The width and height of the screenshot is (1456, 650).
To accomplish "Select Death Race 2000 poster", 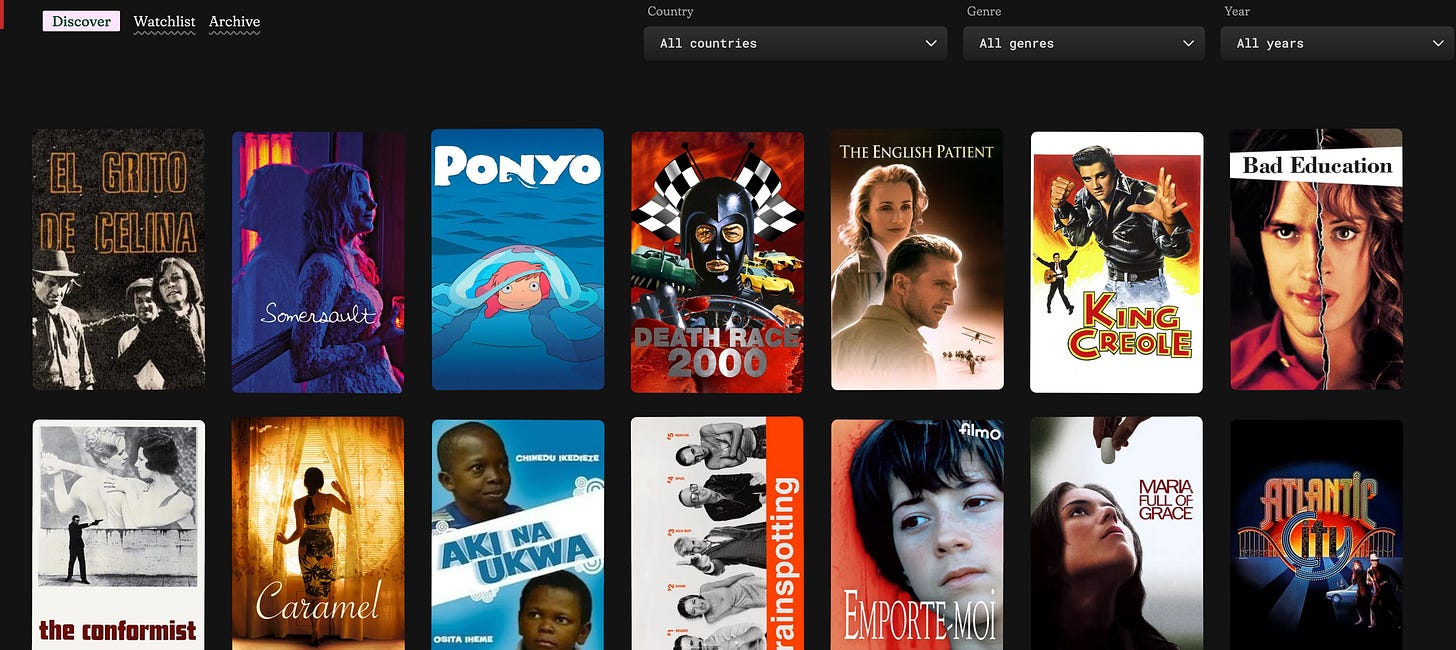I will [718, 262].
